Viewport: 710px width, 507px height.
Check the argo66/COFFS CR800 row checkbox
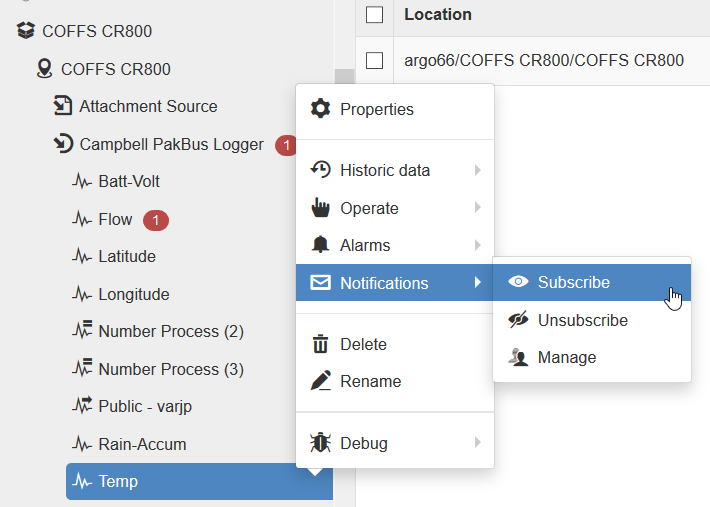tap(374, 60)
